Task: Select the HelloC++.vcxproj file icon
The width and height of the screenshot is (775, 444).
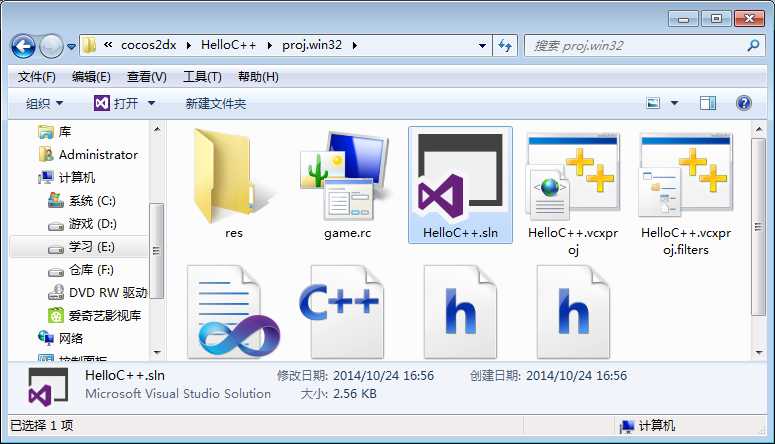Action: coord(573,176)
